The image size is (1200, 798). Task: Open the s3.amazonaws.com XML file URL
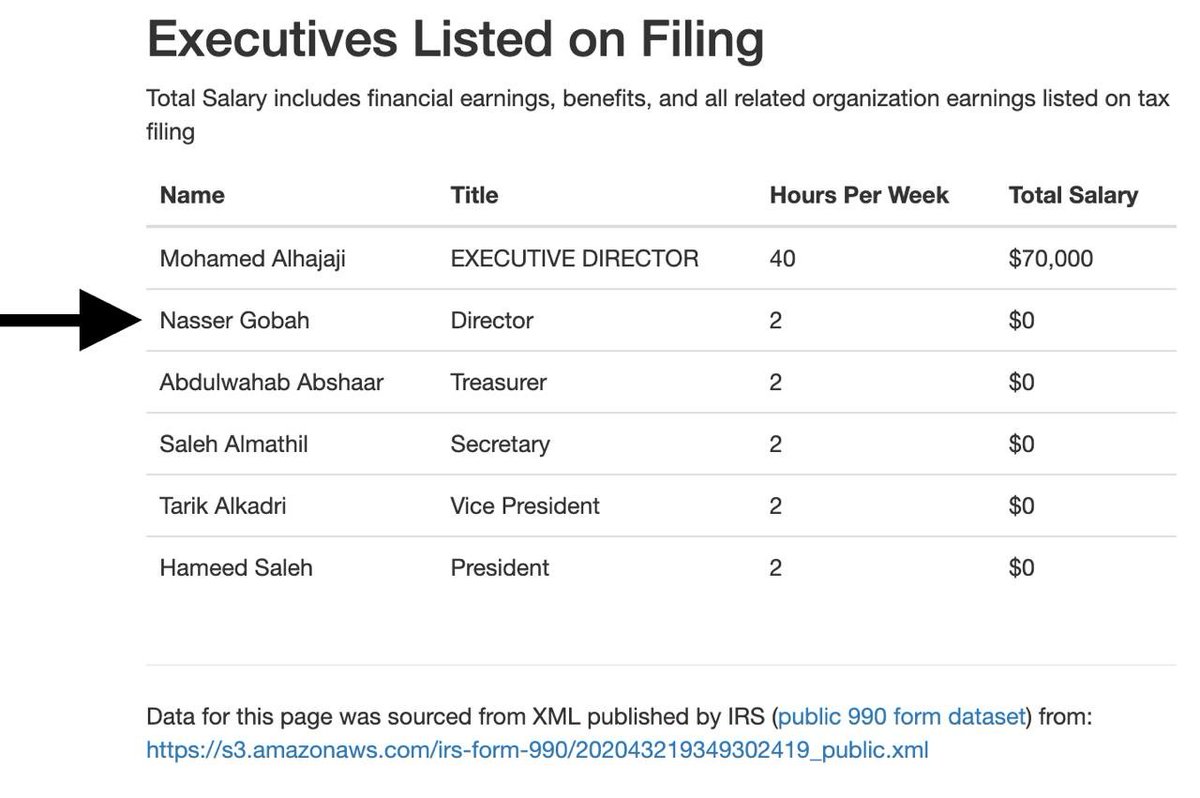click(x=537, y=749)
